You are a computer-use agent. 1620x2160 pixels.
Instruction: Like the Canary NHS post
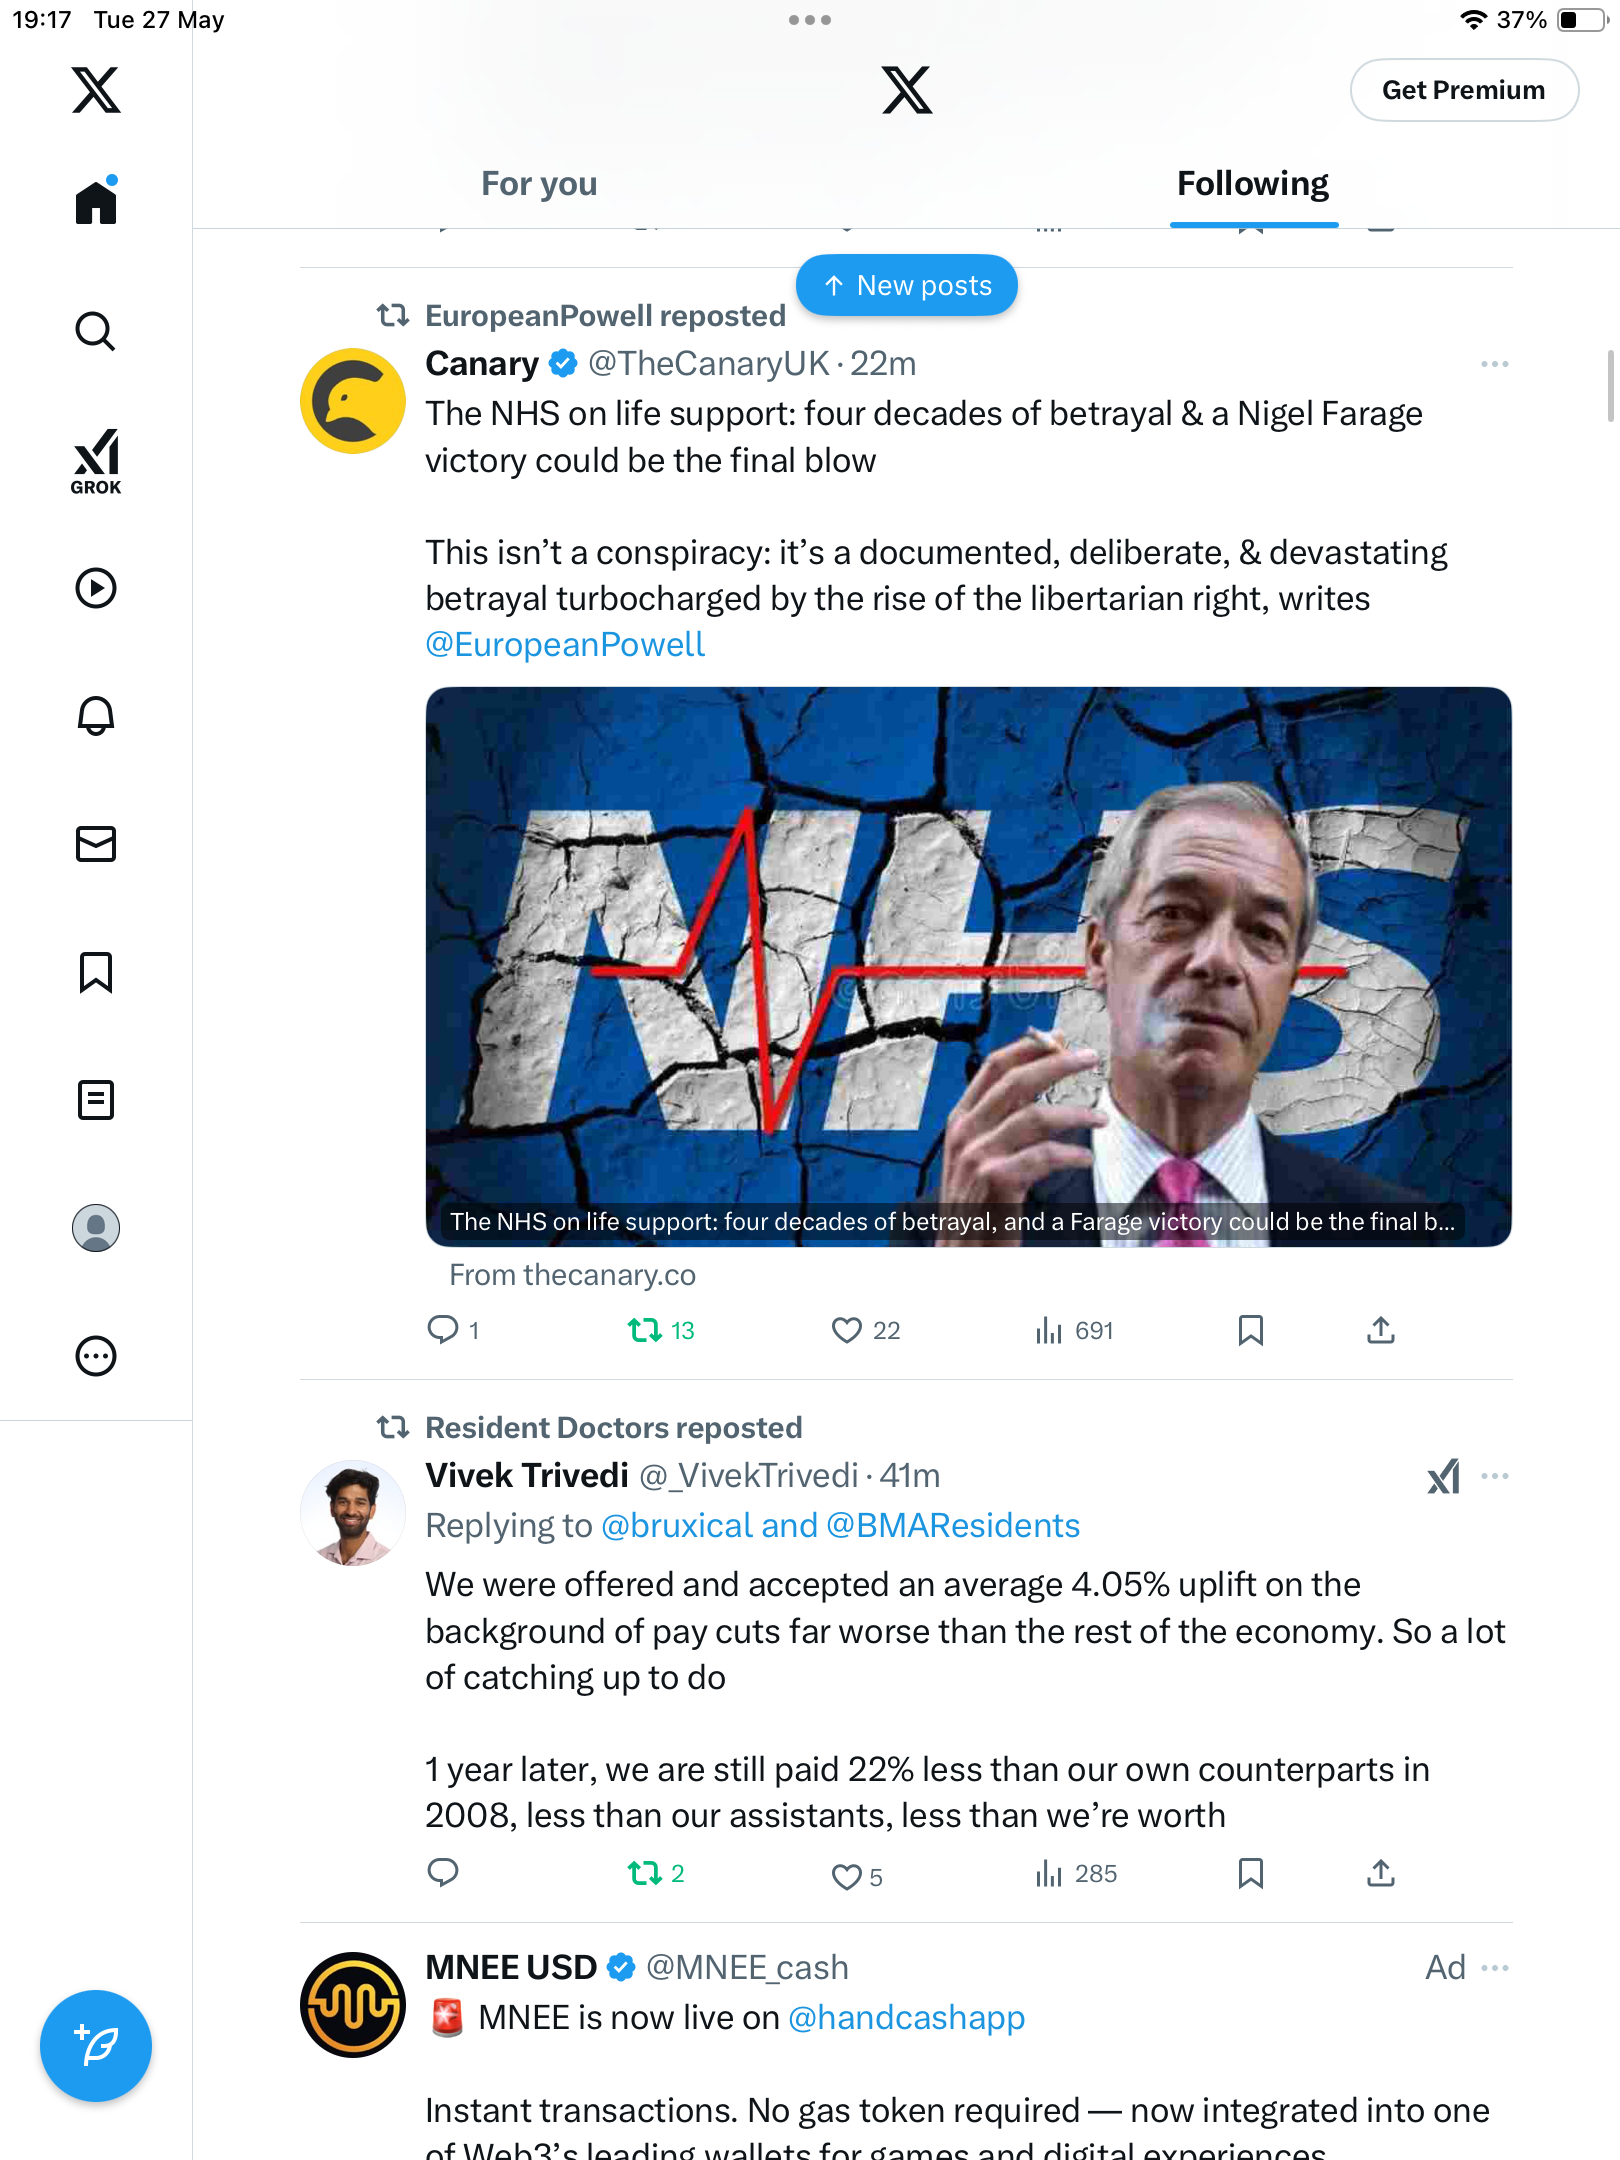pyautogui.click(x=847, y=1330)
